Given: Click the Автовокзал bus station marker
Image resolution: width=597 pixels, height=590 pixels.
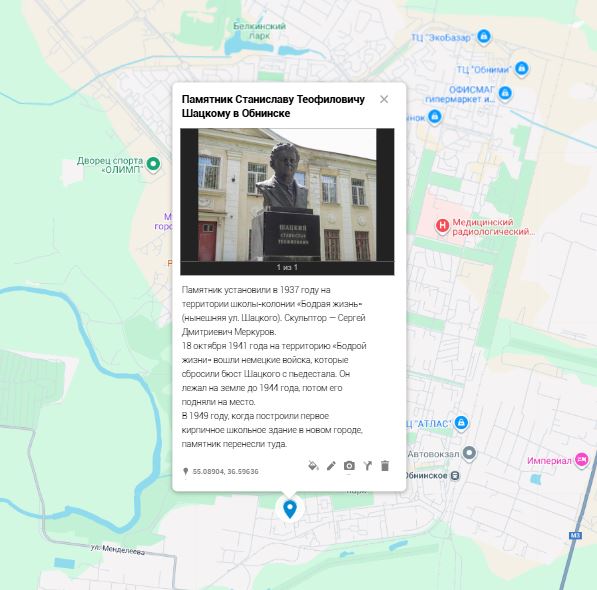Looking at the screenshot, I should click(x=469, y=453).
